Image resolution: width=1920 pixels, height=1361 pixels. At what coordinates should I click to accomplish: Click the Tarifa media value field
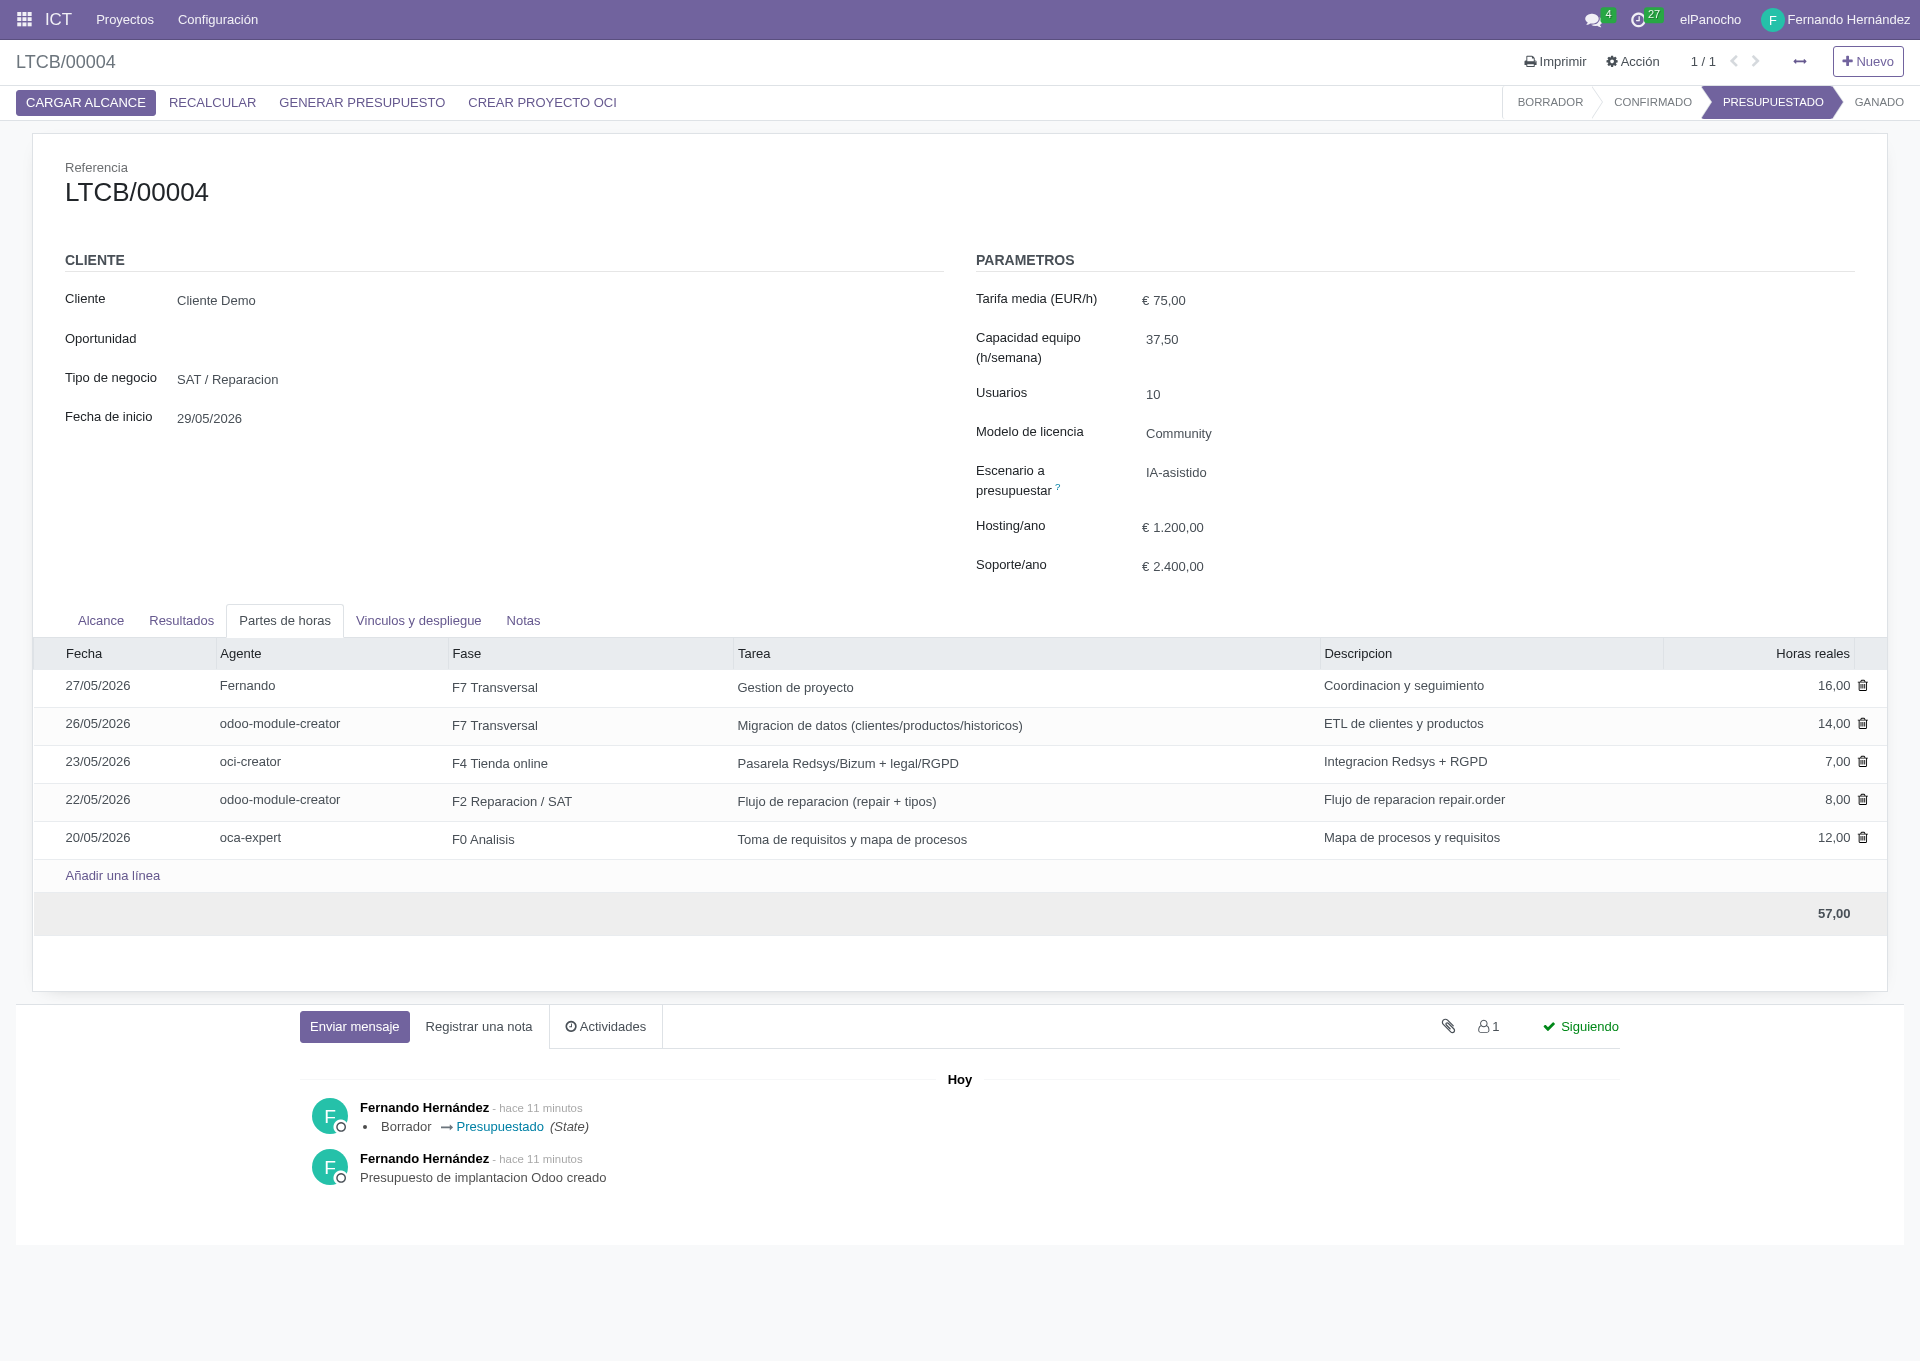pyautogui.click(x=1164, y=301)
